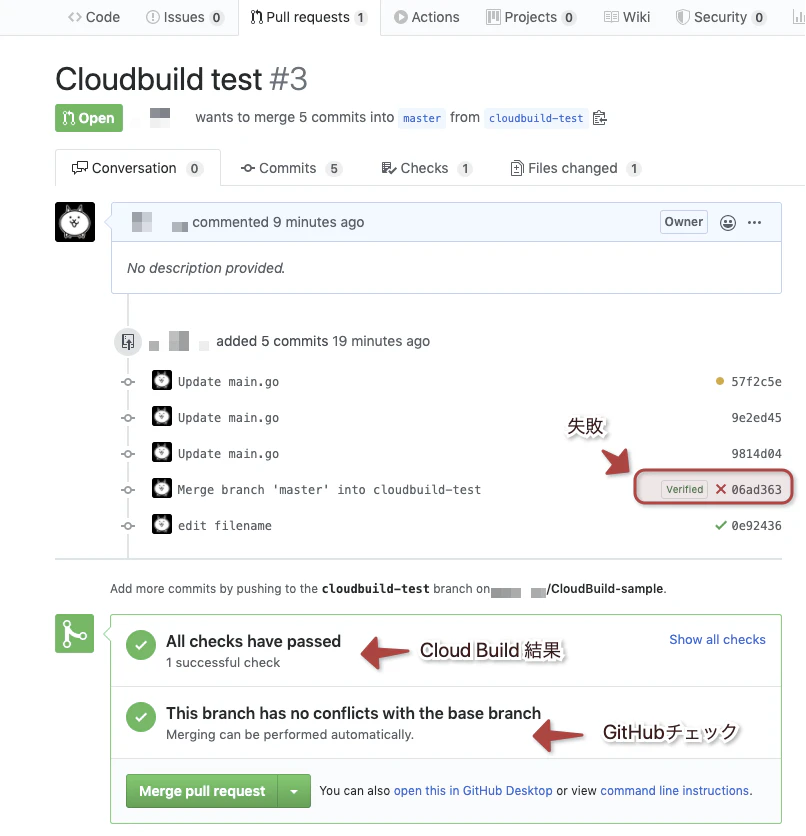This screenshot has width=806, height=836.
Task: Click the cat avatar beside the comment box
Action: 75,222
